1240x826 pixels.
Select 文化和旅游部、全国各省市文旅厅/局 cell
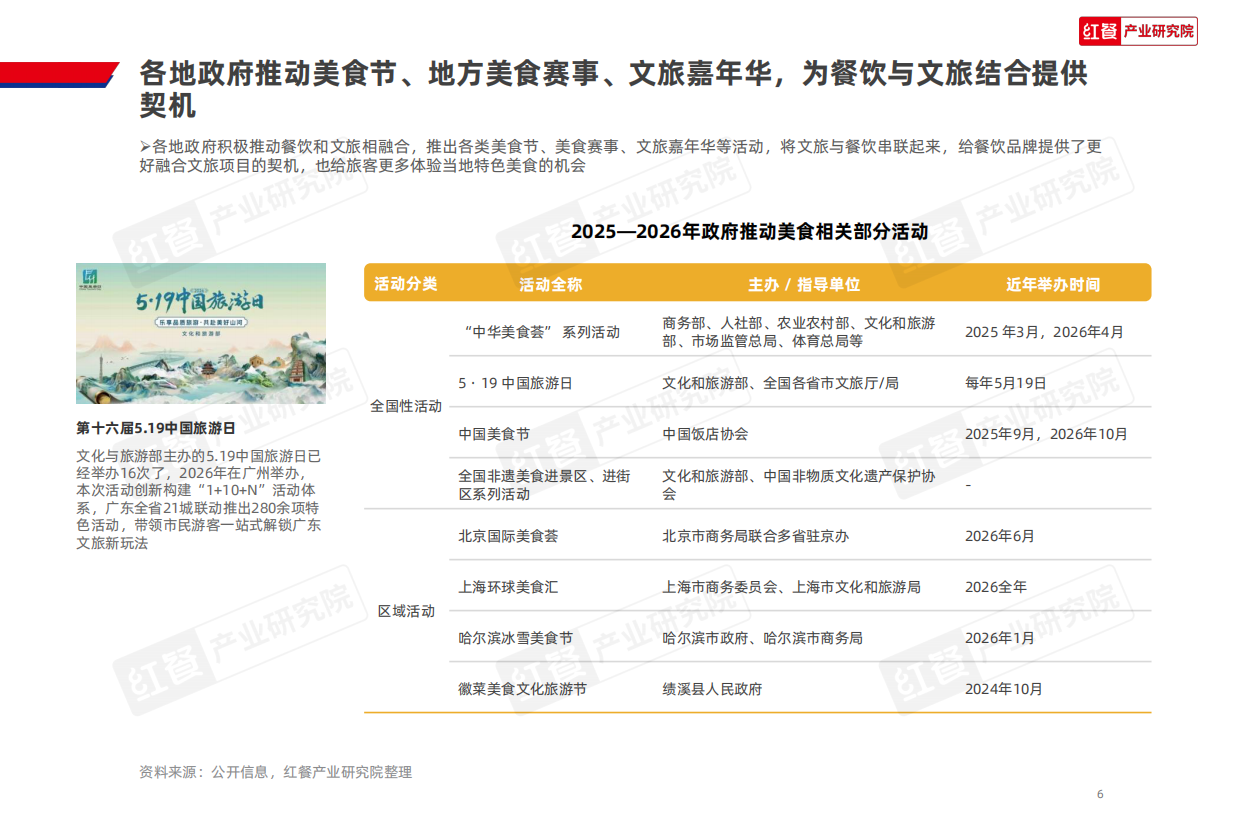point(780,383)
